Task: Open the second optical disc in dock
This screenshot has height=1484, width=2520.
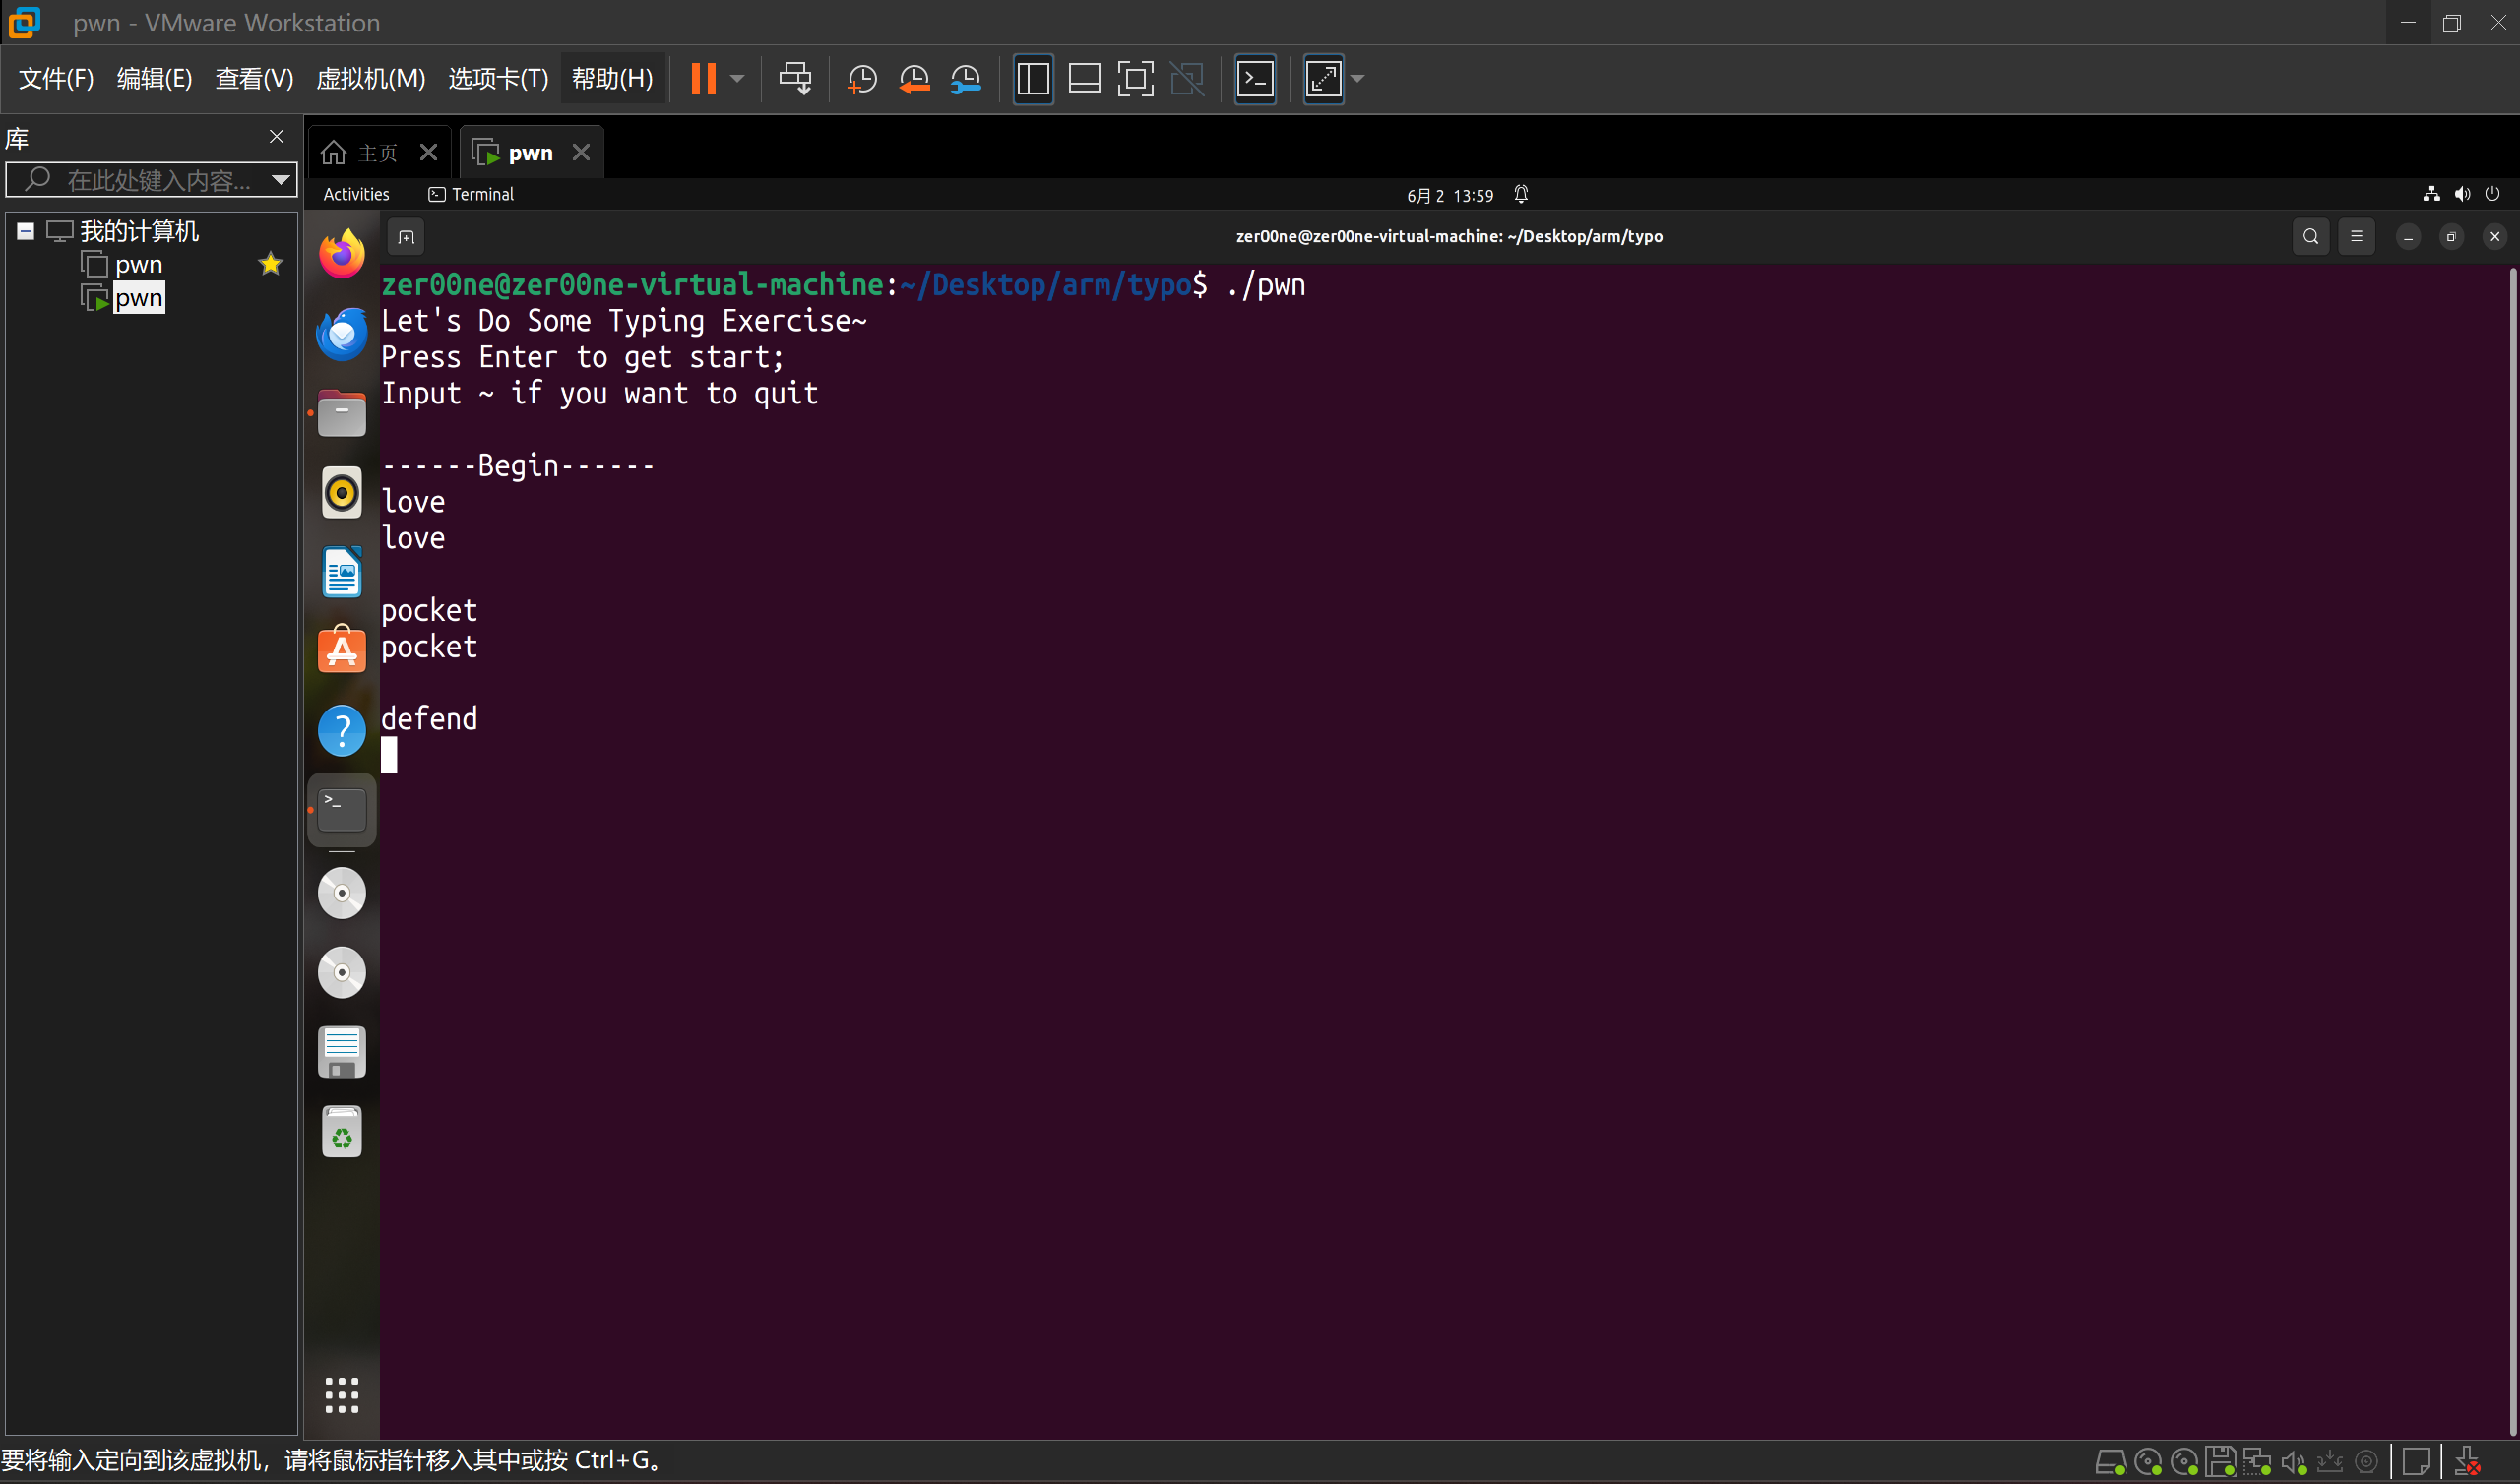Action: pyautogui.click(x=342, y=973)
